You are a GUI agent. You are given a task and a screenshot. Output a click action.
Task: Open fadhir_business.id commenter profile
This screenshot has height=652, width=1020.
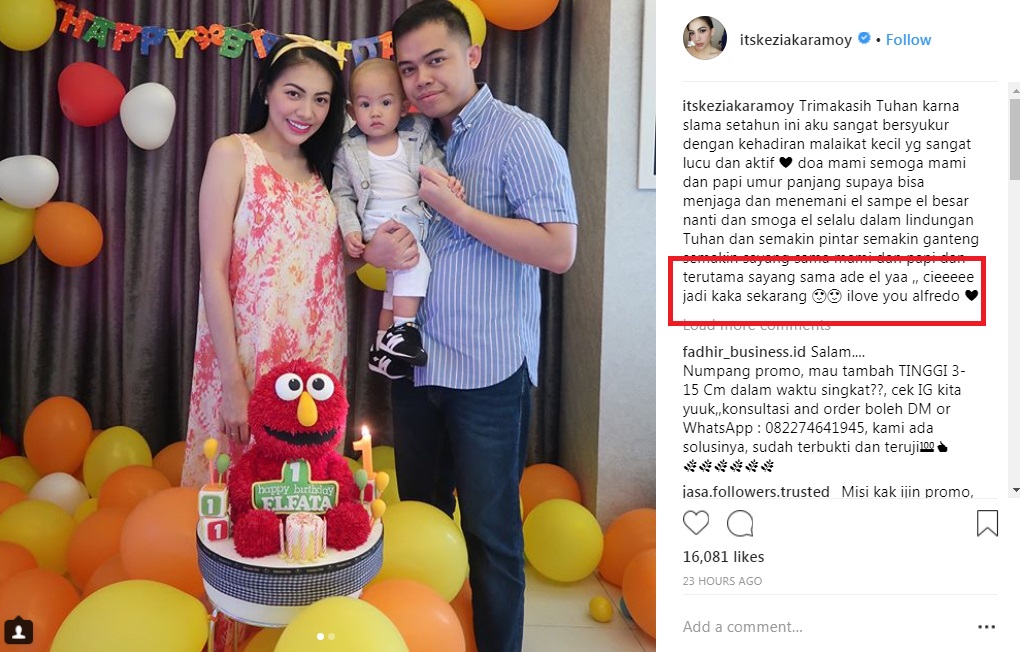pos(744,352)
